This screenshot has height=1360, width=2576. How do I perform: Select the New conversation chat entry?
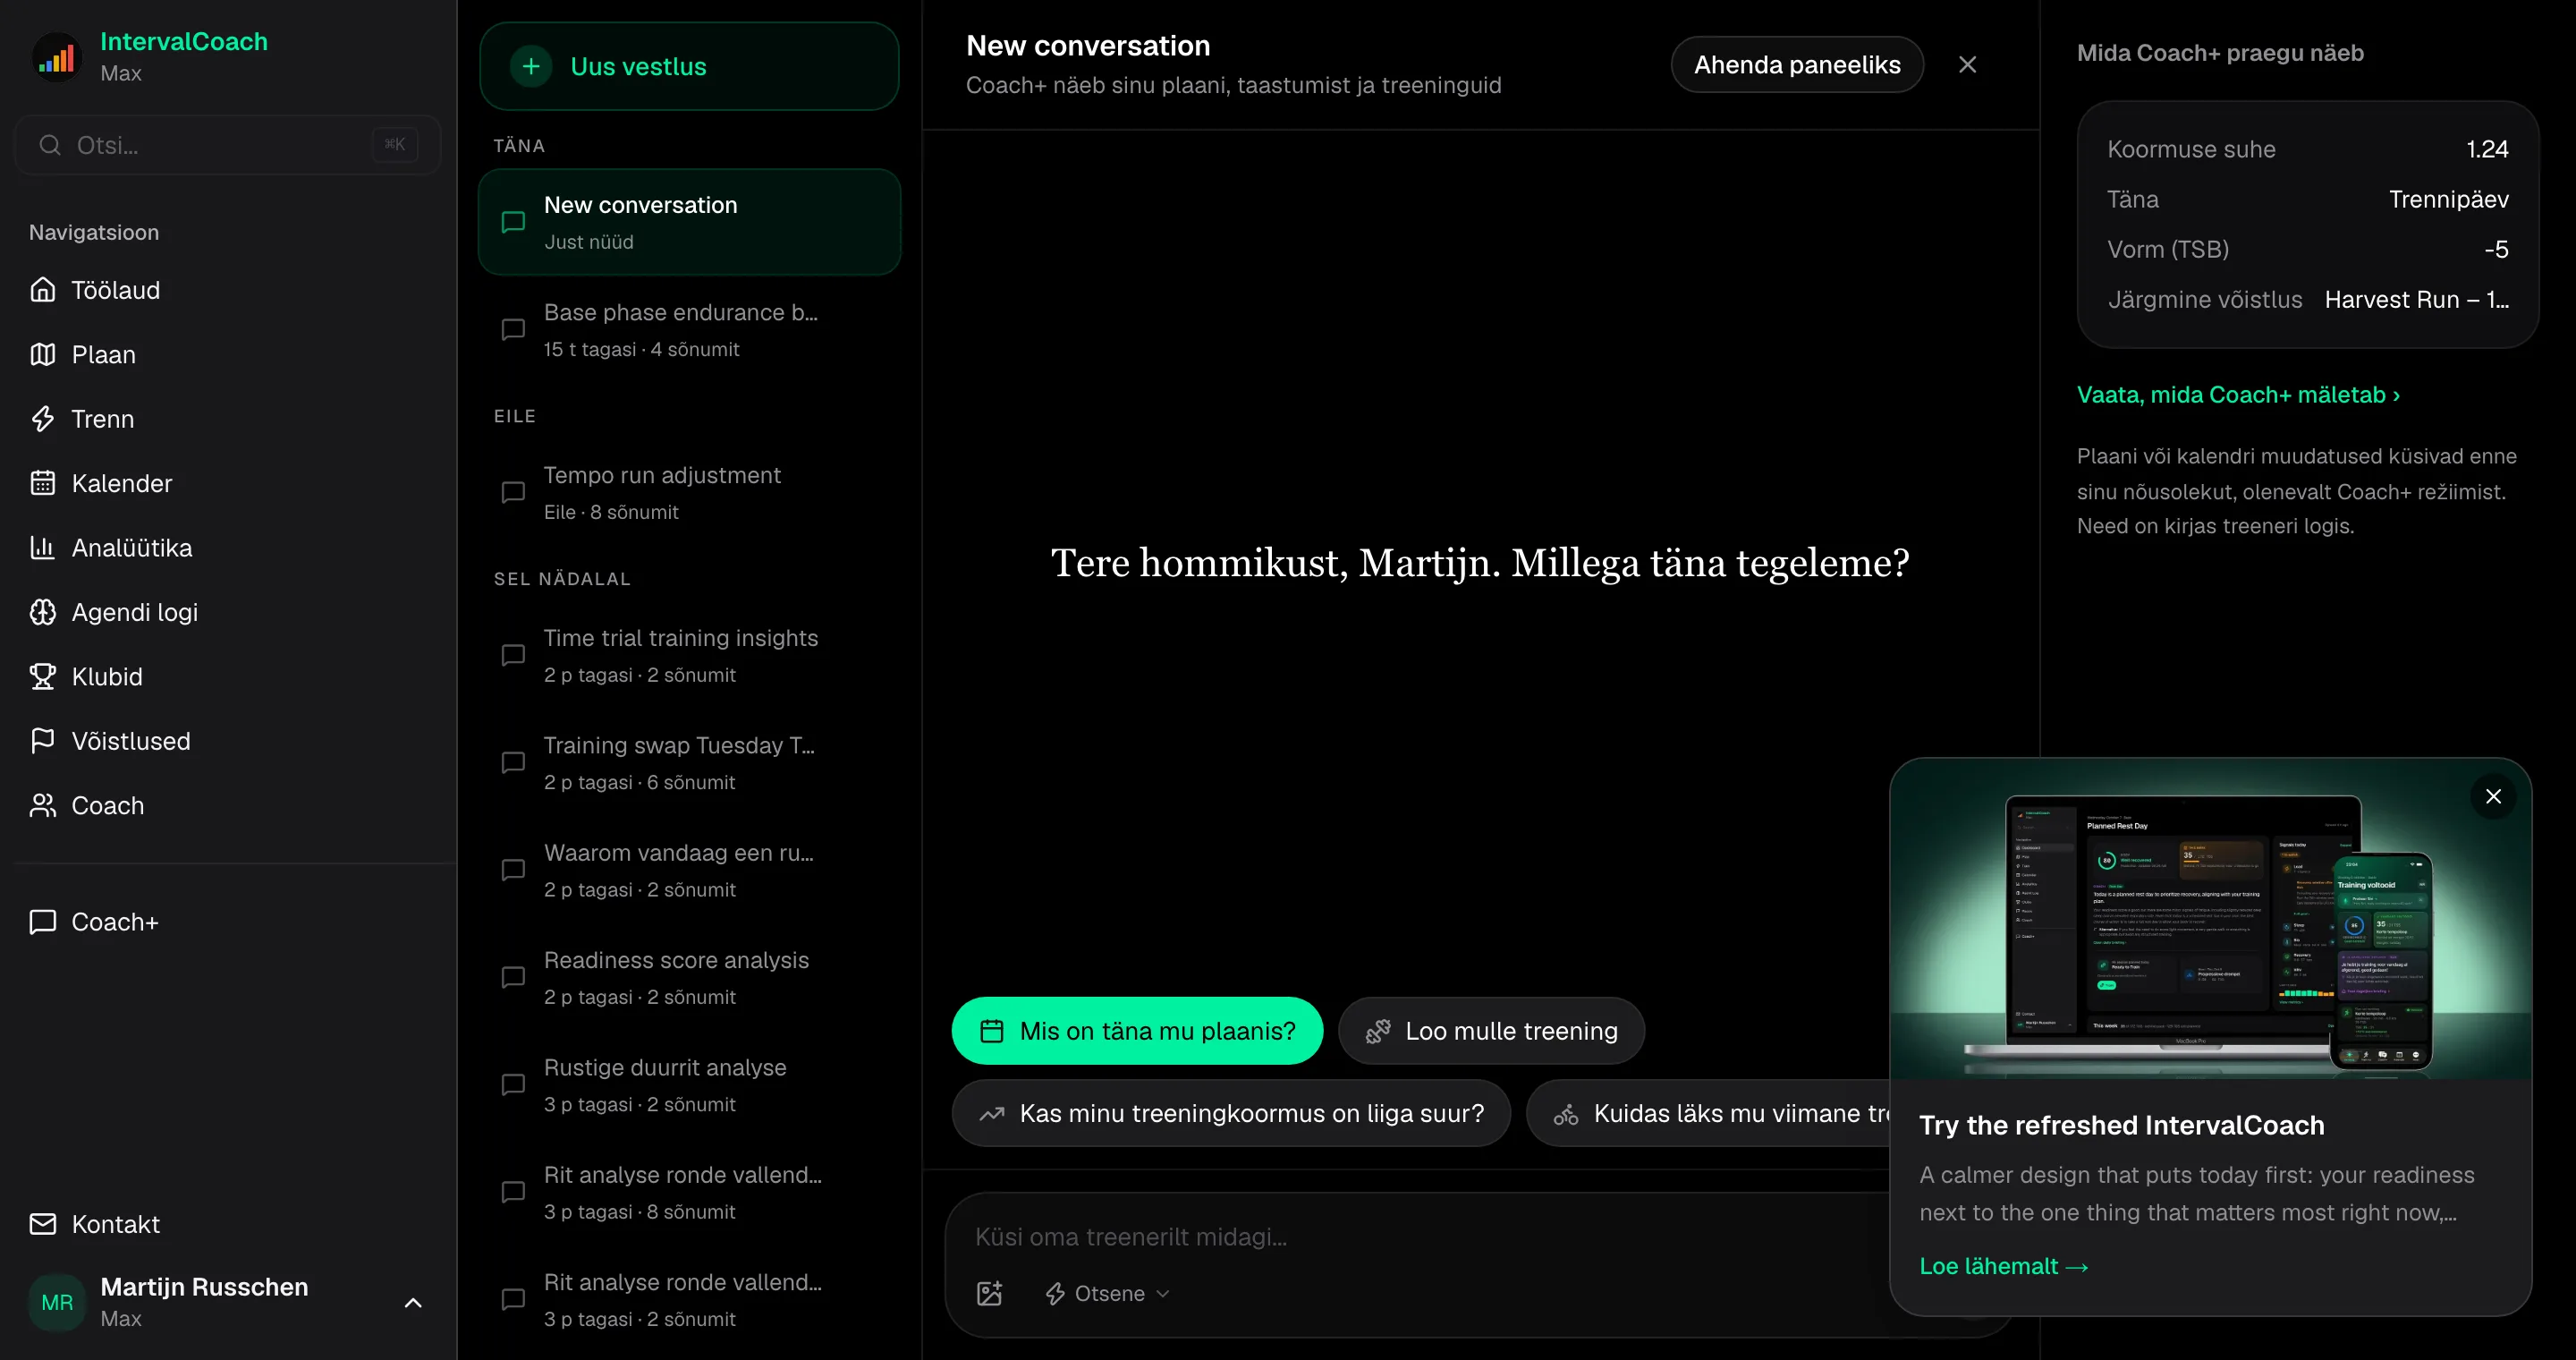point(689,222)
